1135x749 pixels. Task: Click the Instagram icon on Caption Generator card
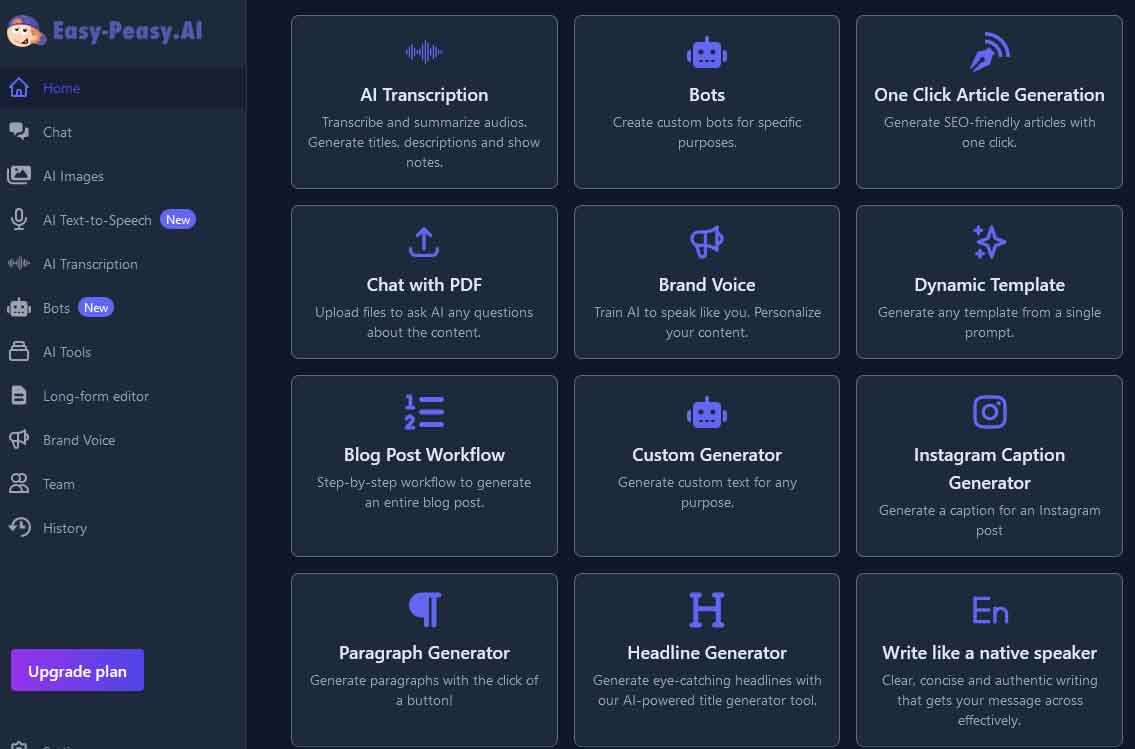[990, 412]
